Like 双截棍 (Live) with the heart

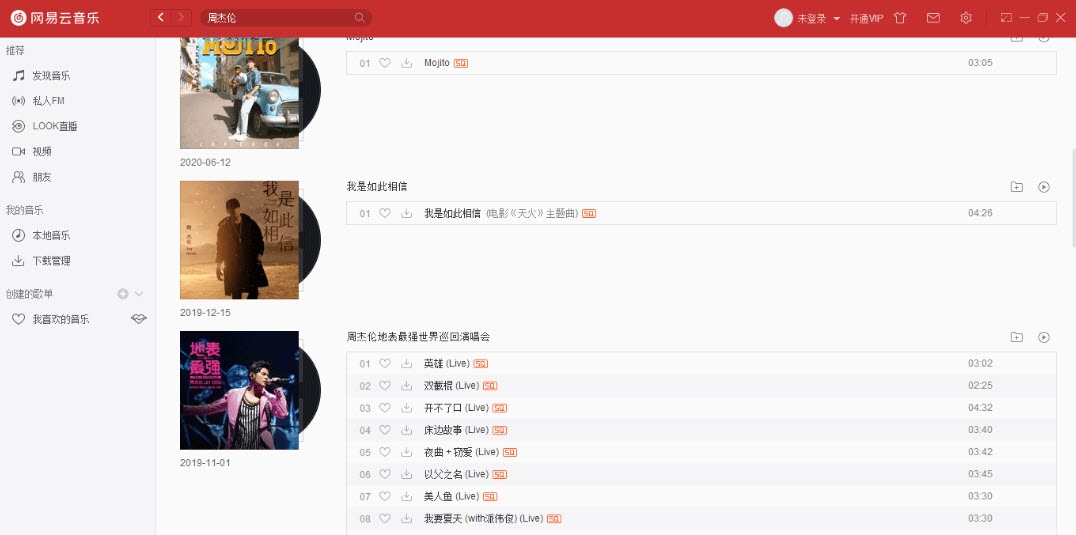(385, 385)
